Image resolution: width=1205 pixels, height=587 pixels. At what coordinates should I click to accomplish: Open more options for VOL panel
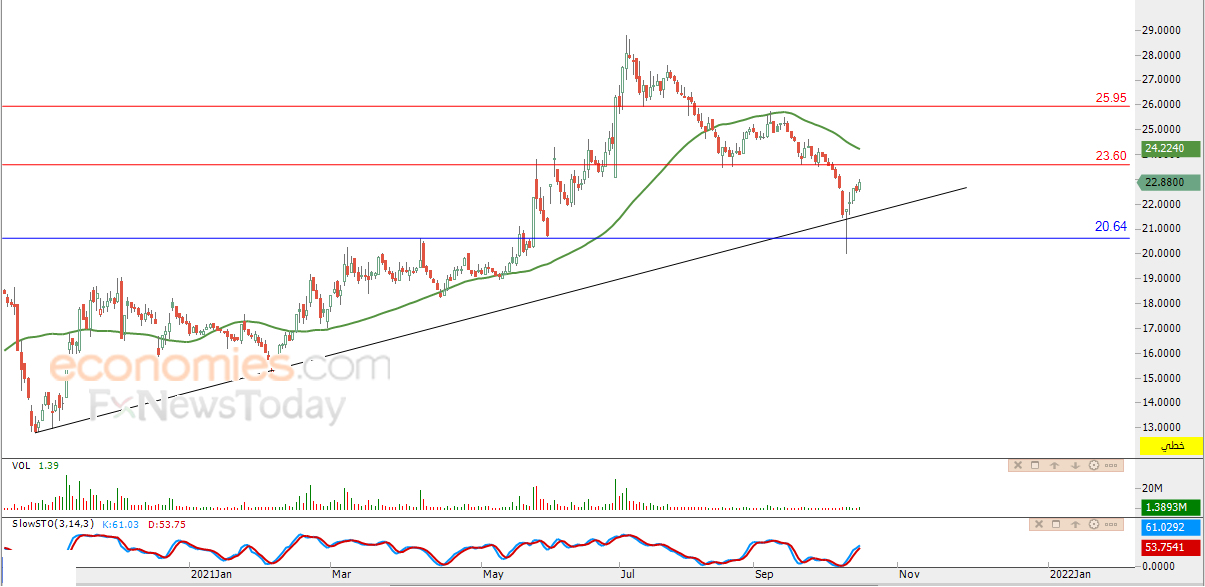[x=1111, y=465]
